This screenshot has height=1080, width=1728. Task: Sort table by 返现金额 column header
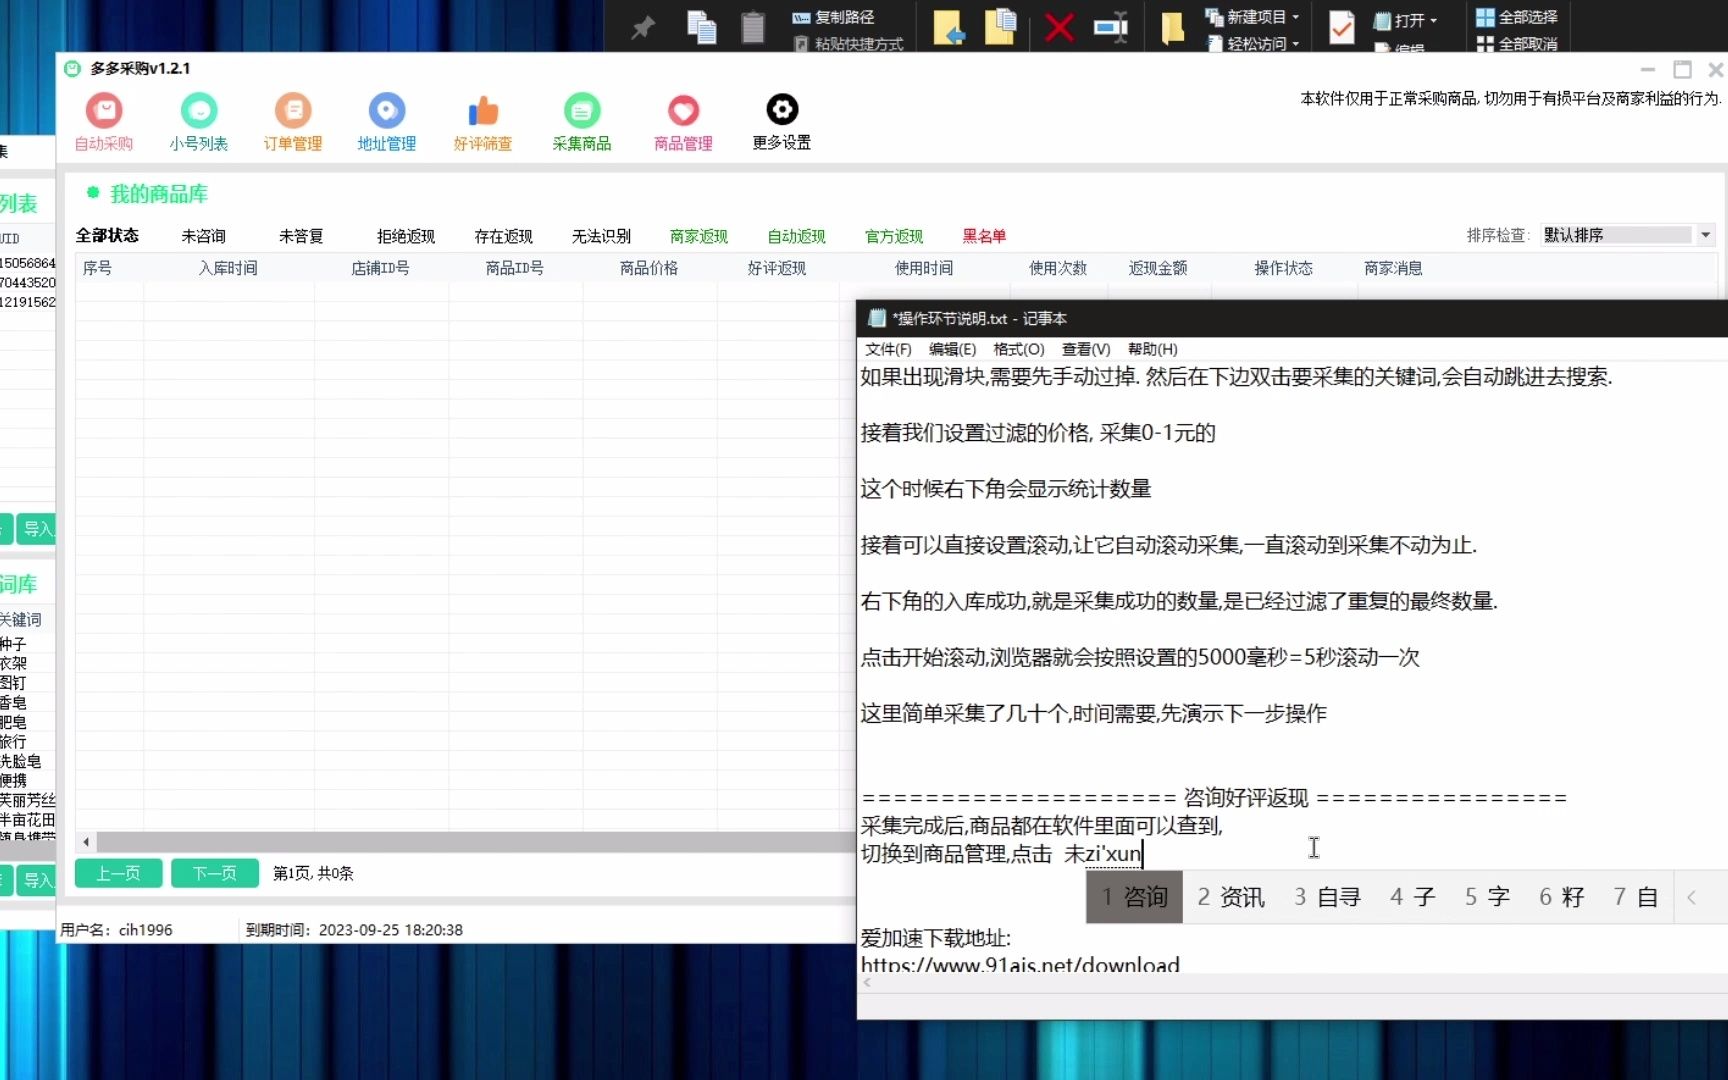pos(1158,268)
